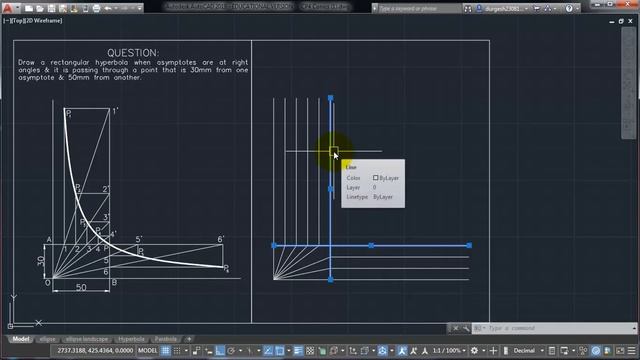Click the Plot printer icon
Screen dimensions: 640x360
[x=96, y=8]
